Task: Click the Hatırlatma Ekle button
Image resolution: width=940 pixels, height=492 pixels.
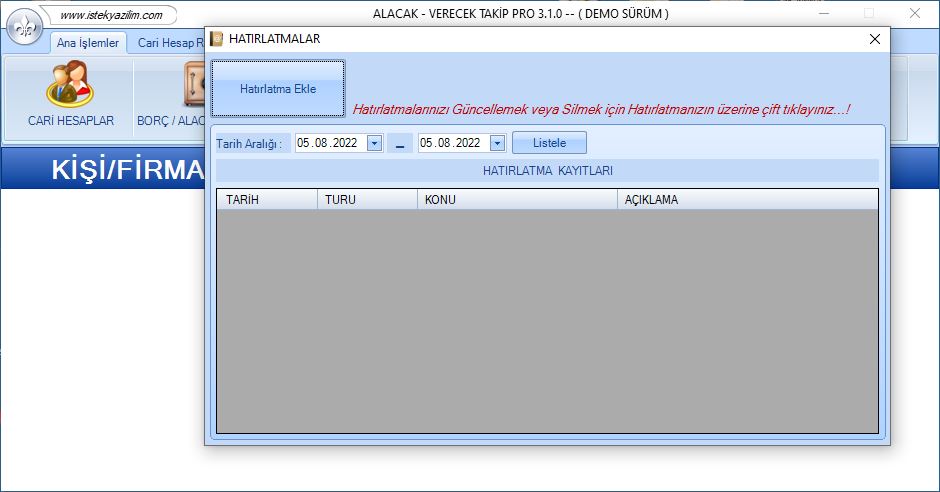Action: [278, 89]
